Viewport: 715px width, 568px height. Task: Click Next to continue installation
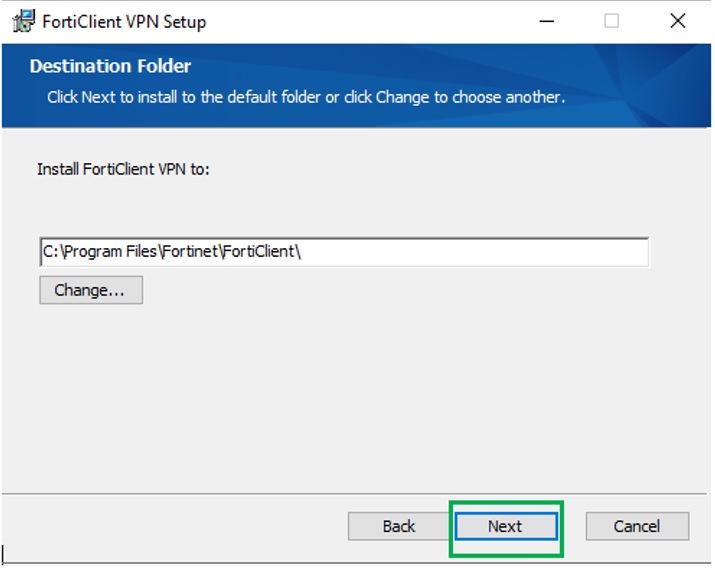tap(505, 527)
